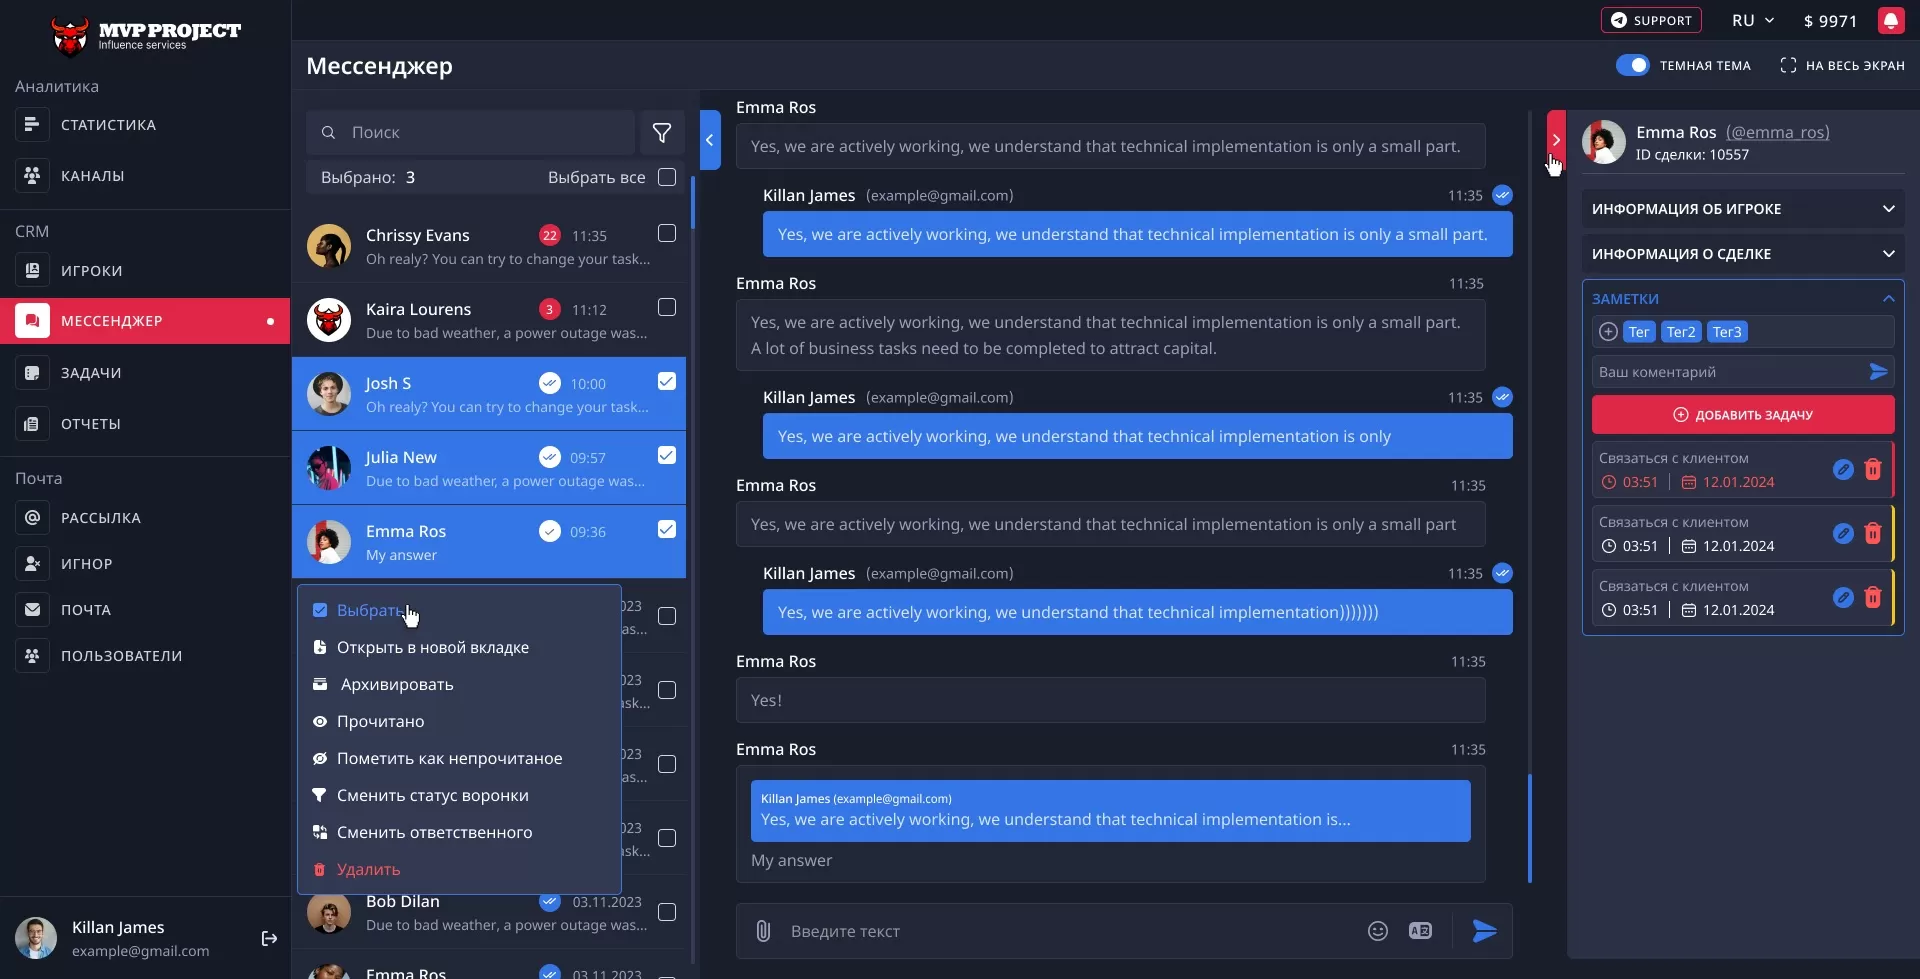Click the filter funnel icon beside search
This screenshot has width=1920, height=979.
(x=661, y=133)
